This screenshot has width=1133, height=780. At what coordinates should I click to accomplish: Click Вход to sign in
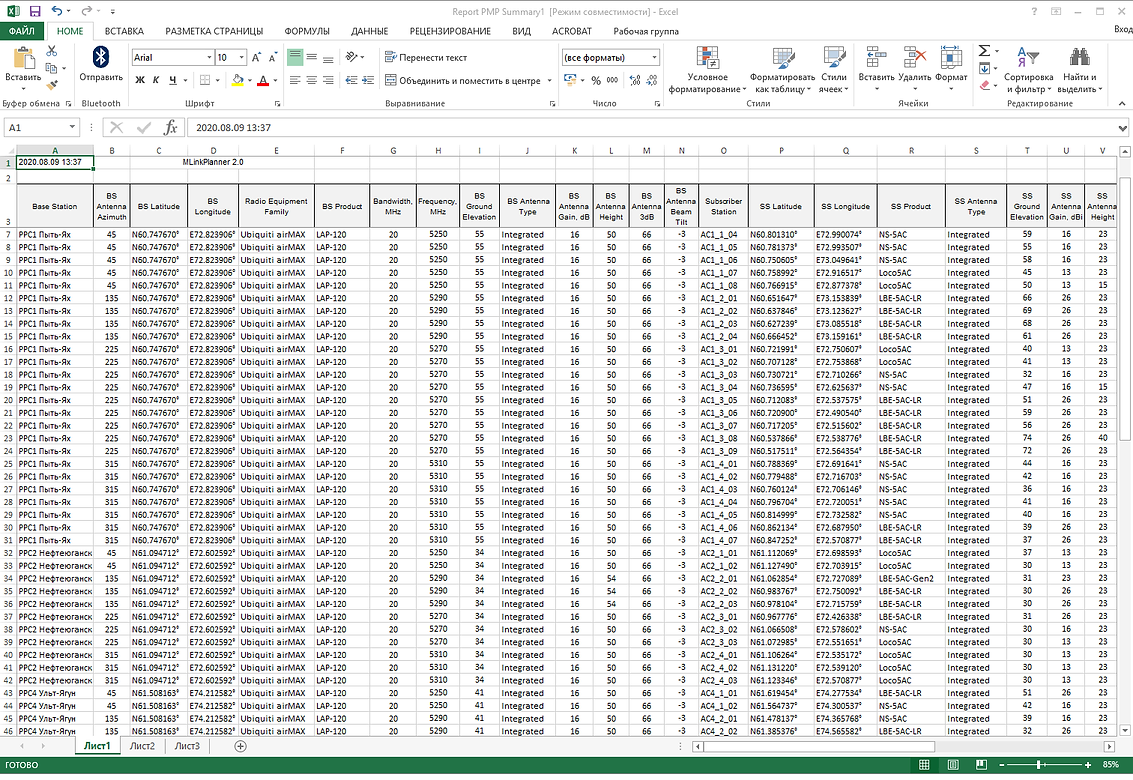(x=1123, y=29)
